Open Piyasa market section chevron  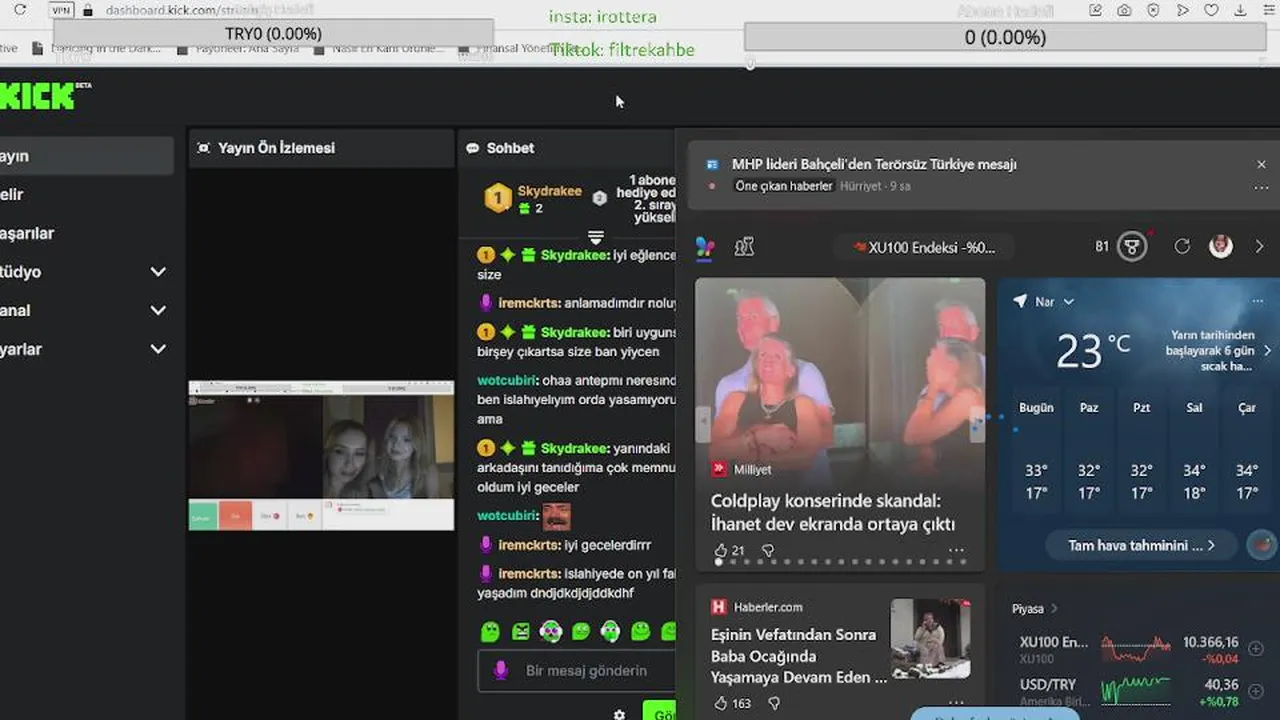point(1054,608)
